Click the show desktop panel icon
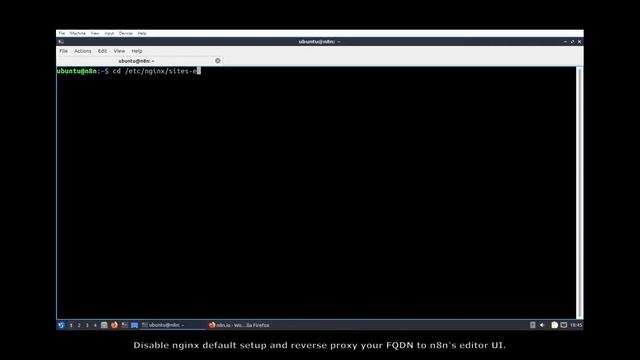640x360 pixels. pos(134,325)
